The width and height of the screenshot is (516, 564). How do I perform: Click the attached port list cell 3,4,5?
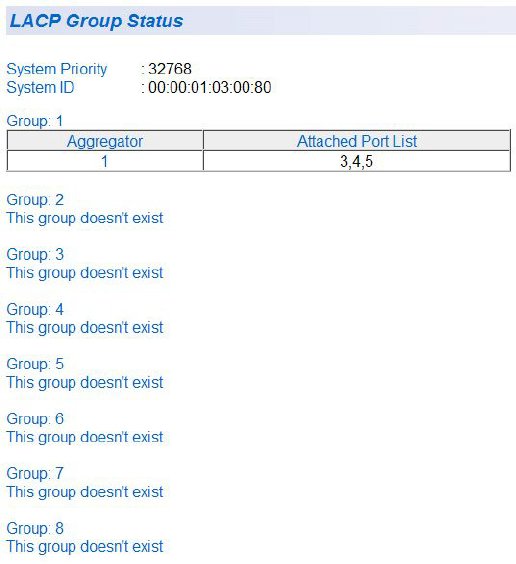[x=356, y=161]
